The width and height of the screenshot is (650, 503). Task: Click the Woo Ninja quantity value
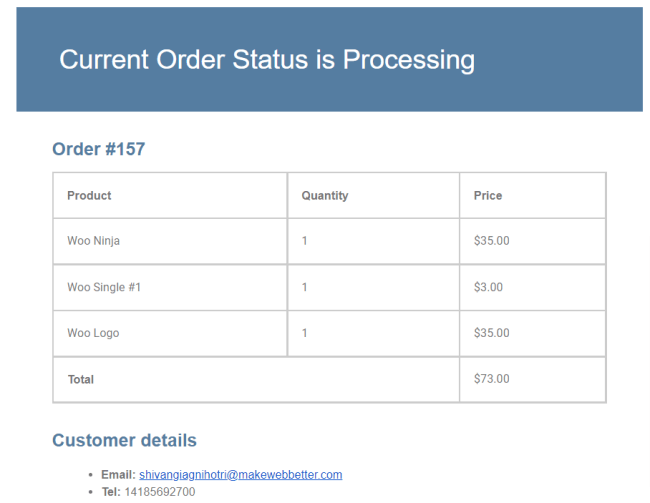(x=305, y=241)
